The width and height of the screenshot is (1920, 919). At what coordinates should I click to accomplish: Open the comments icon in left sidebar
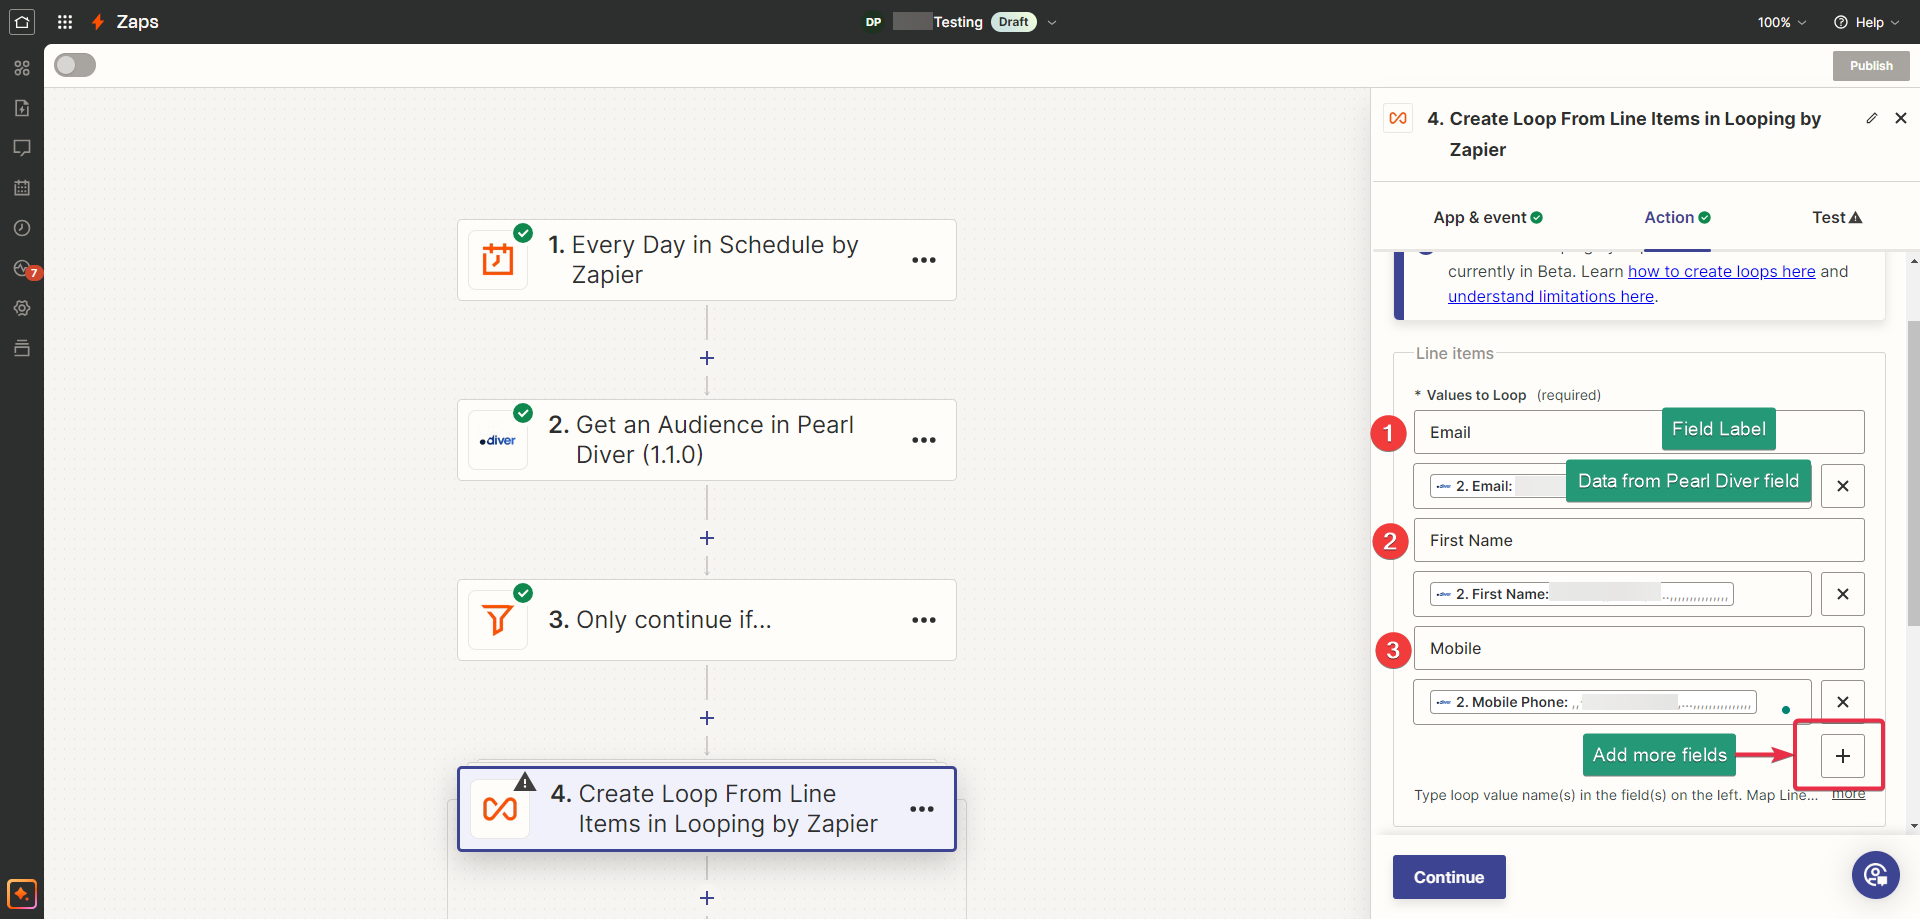pos(22,148)
